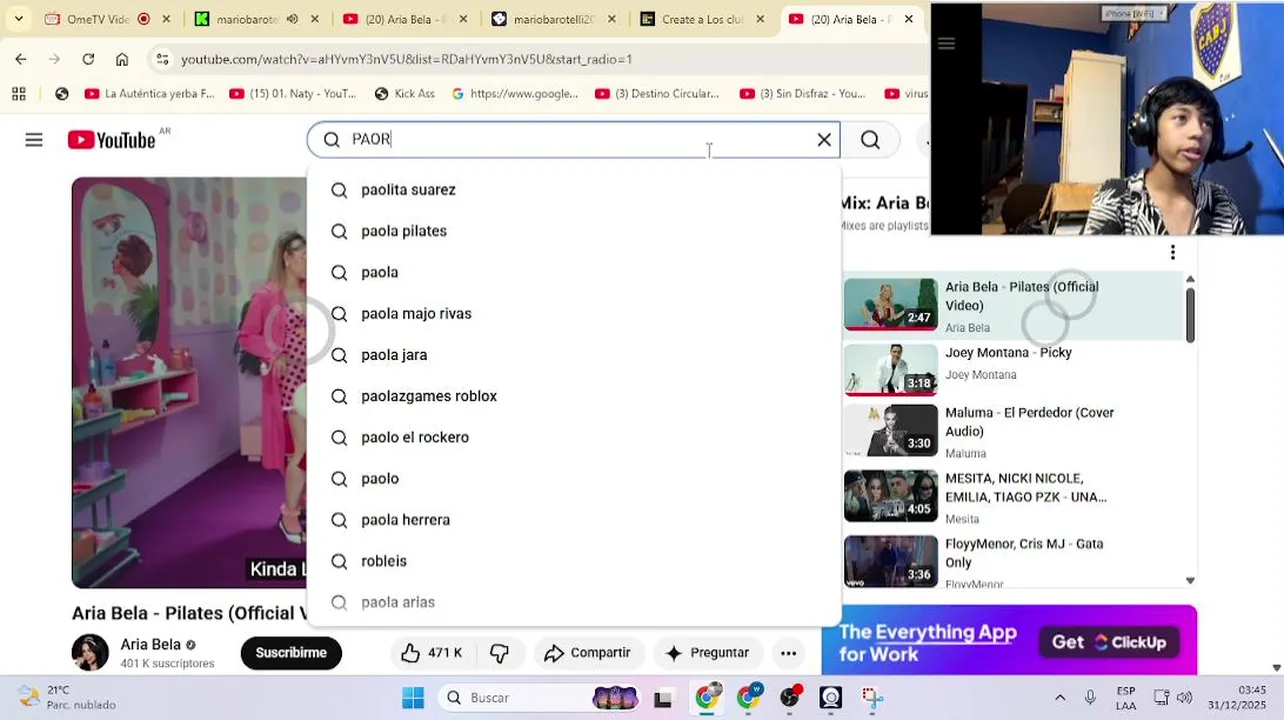
Task: Run the search with the magnifier button
Action: [x=870, y=140]
